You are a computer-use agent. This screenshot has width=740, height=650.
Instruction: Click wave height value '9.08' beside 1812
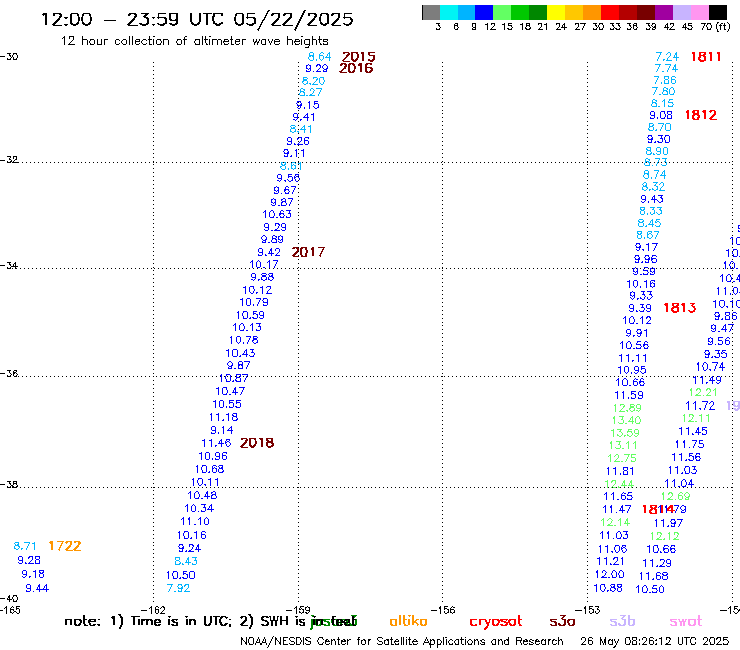point(661,115)
